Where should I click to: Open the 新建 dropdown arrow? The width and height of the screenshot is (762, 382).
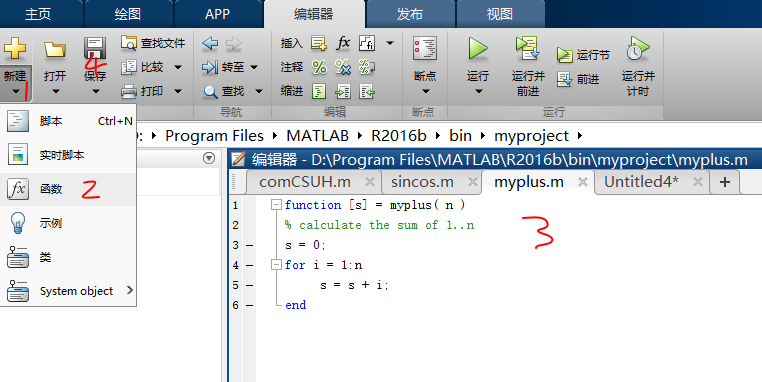pyautogui.click(x=16, y=91)
